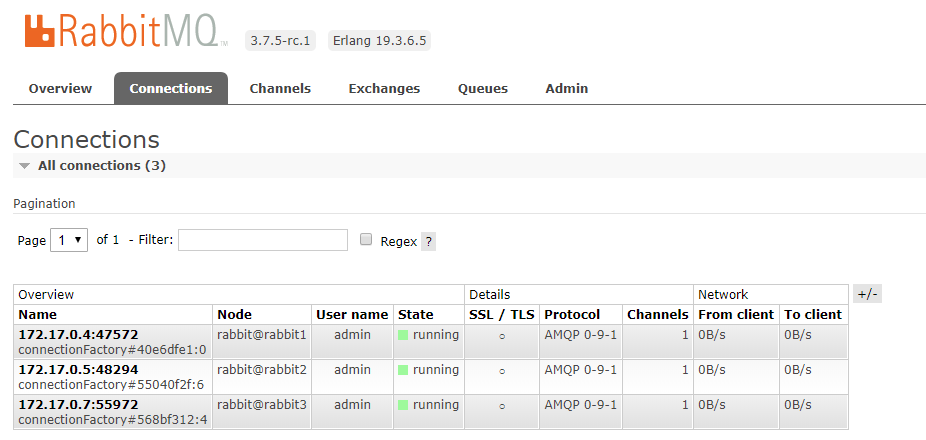This screenshot has width=926, height=440.
Task: Click the Regex help question mark
Action: coord(428,241)
